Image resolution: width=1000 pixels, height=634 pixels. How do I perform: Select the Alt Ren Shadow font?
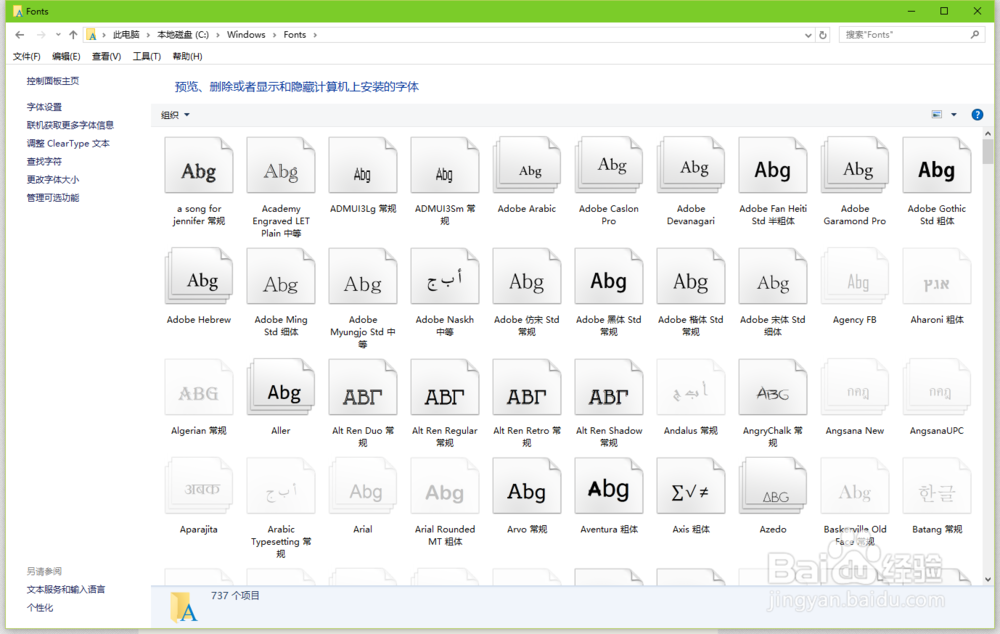pos(608,387)
